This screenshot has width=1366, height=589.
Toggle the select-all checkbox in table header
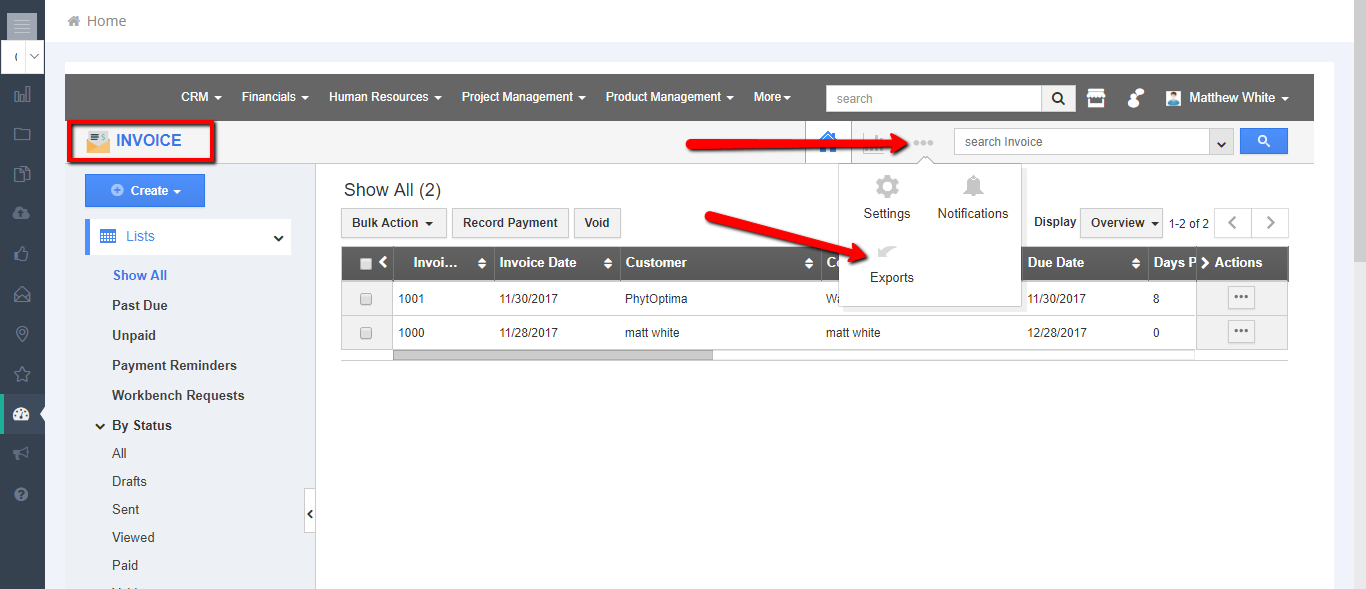pos(365,264)
